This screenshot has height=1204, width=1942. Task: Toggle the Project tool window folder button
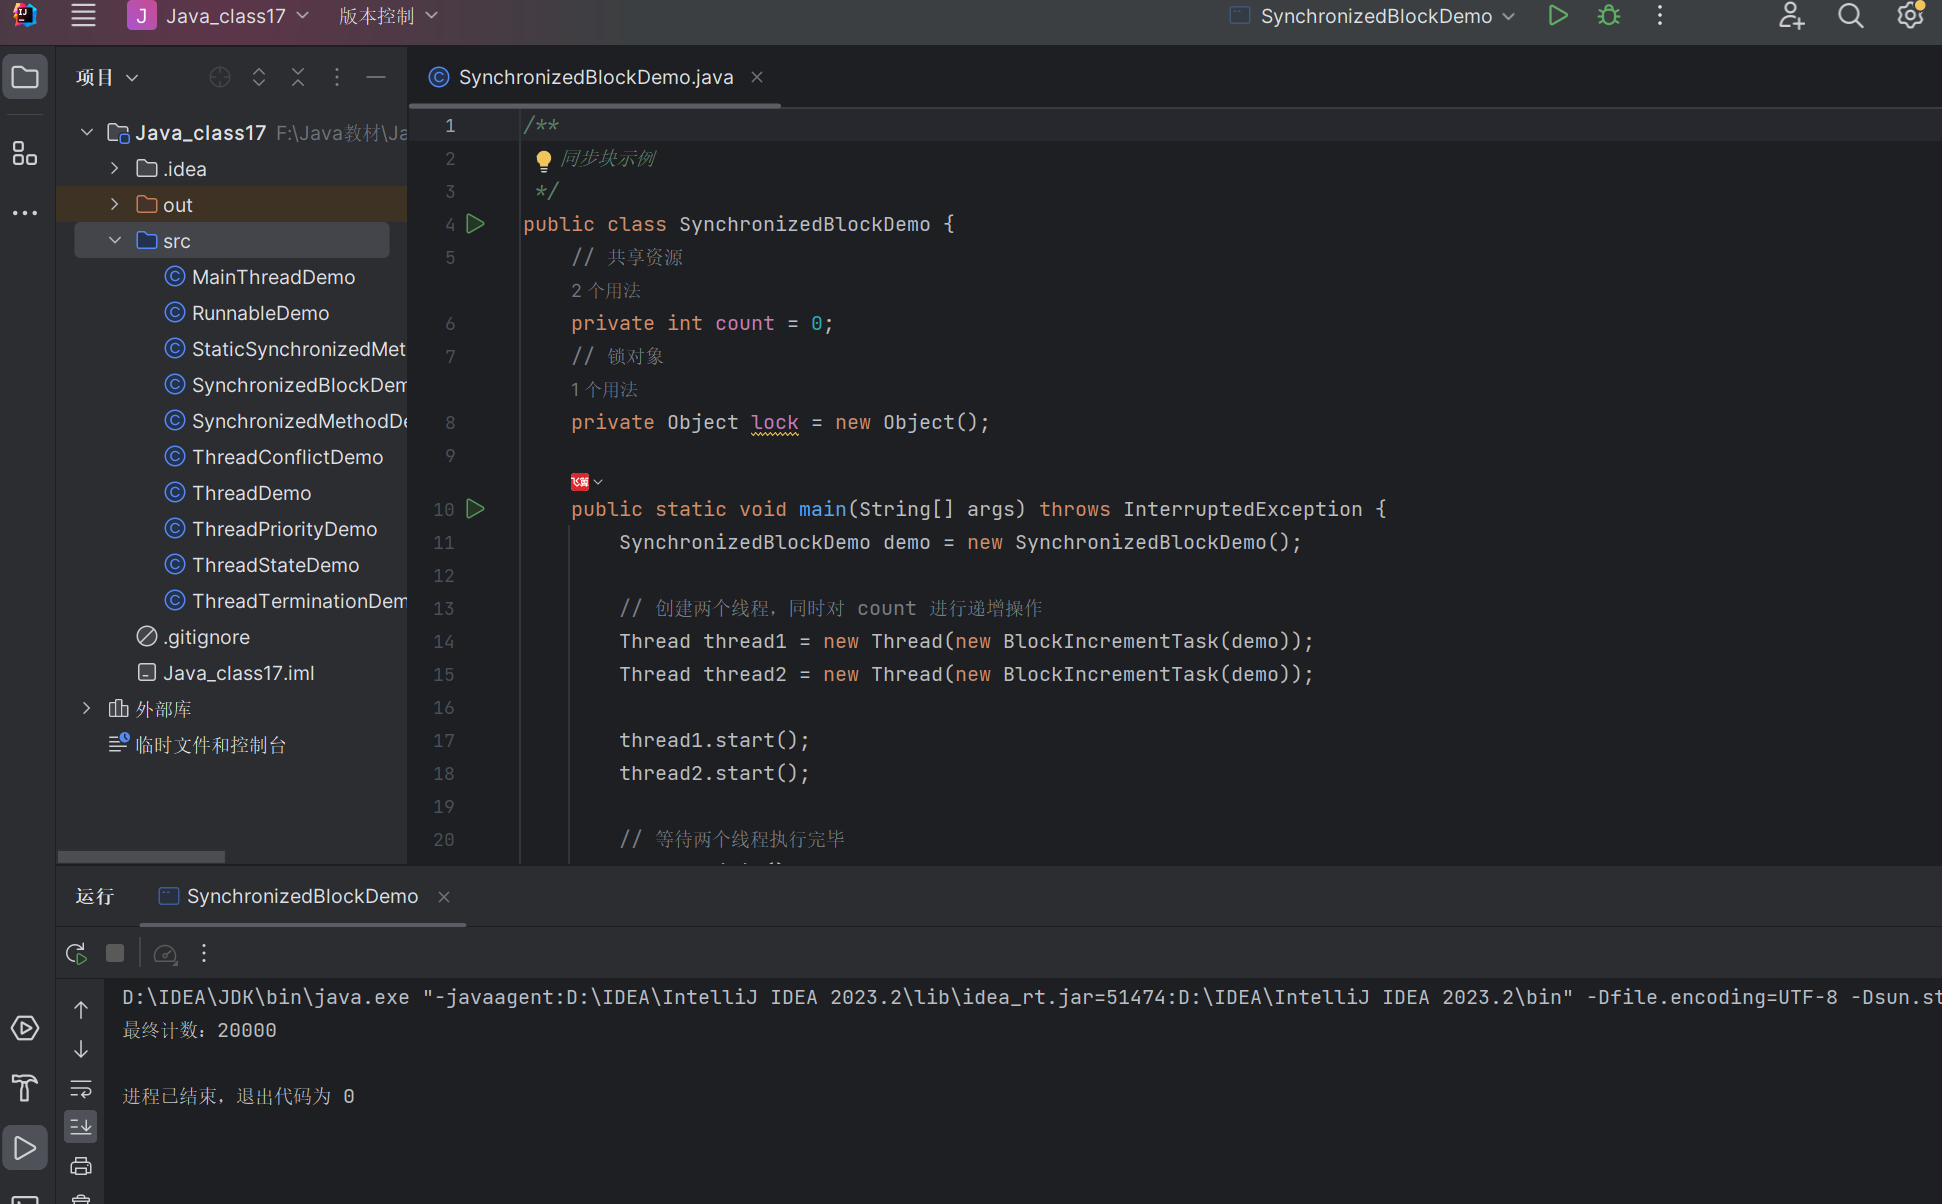25,77
